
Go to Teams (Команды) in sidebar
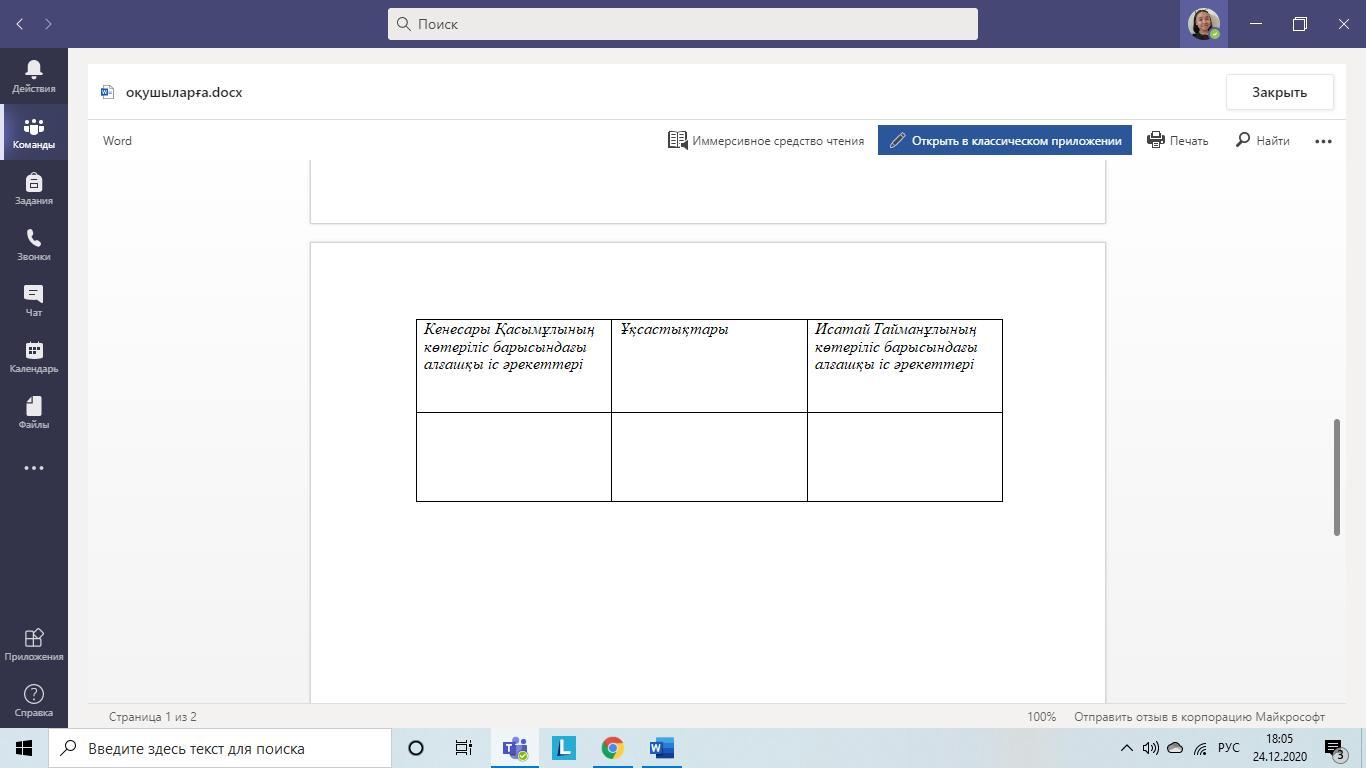(33, 133)
